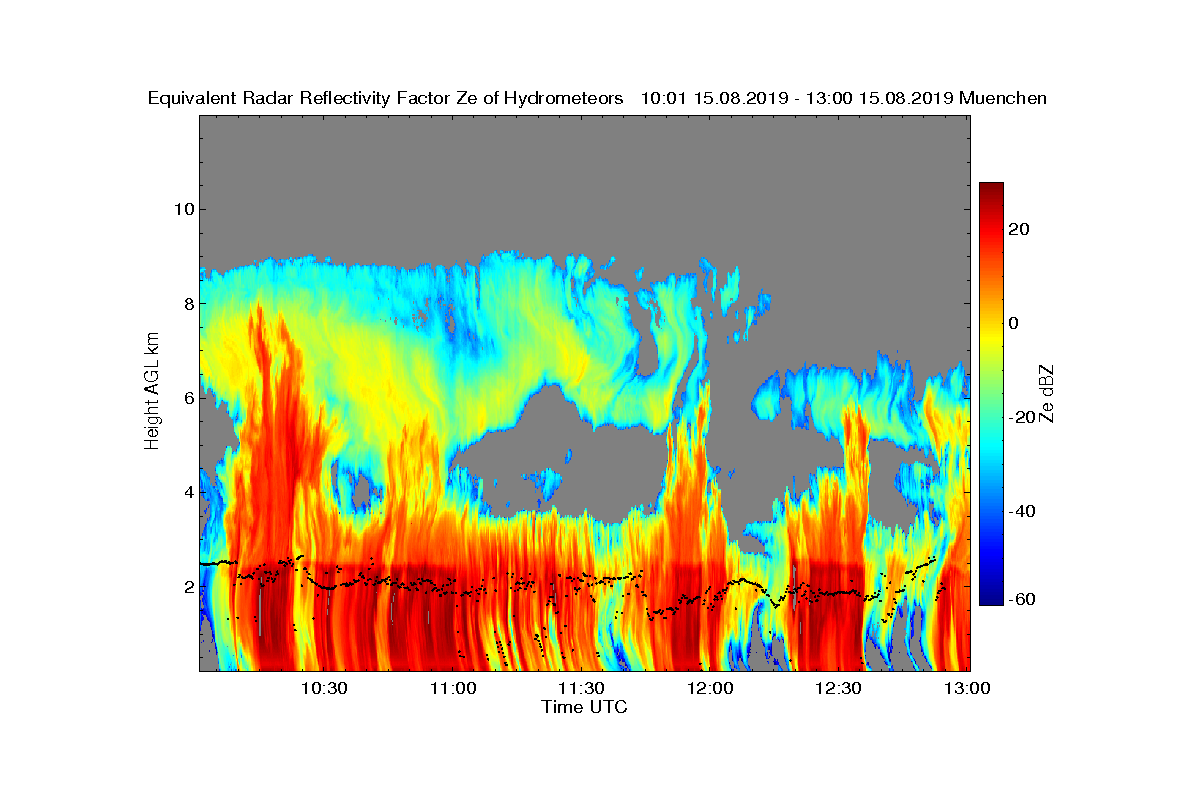Screen dimensions: 1200x800
Task: Click the height tick label '6'
Action: [x=187, y=398]
